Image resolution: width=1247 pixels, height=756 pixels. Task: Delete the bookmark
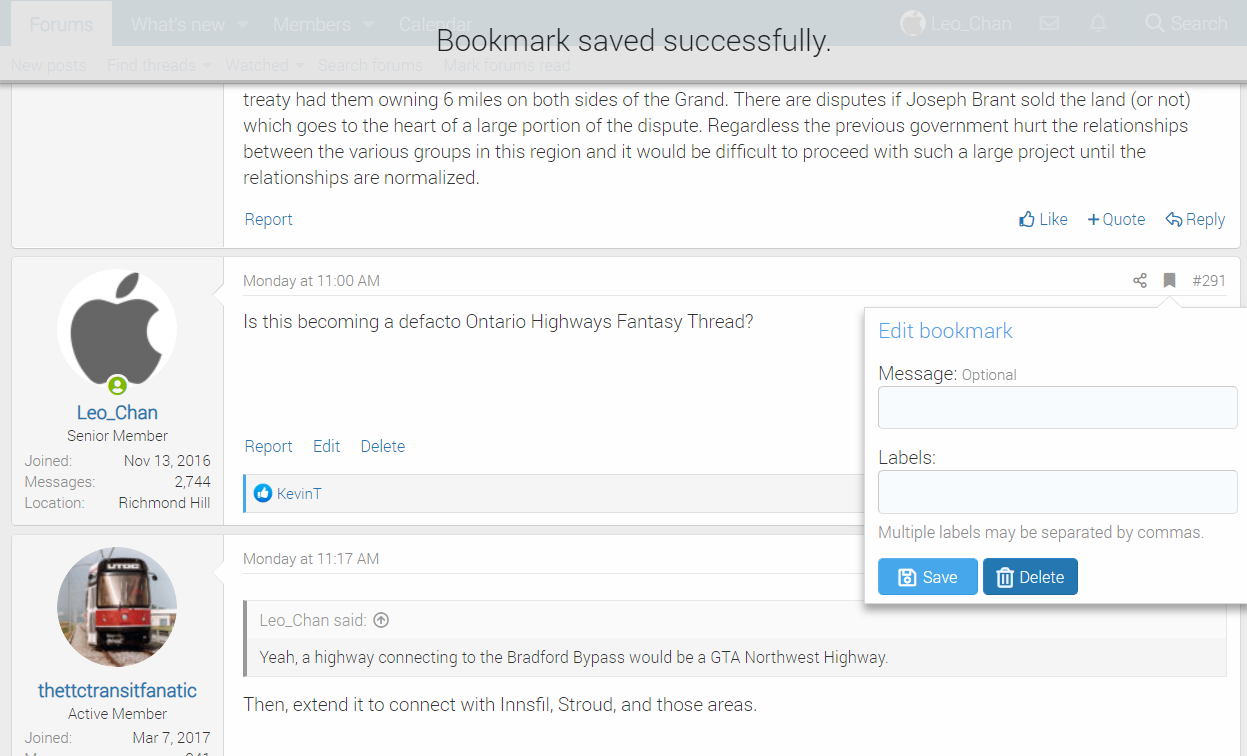[1030, 577]
